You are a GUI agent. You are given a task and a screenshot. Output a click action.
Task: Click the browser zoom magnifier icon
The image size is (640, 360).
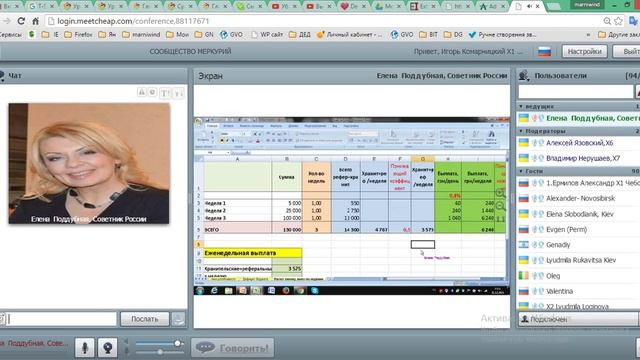[607, 21]
